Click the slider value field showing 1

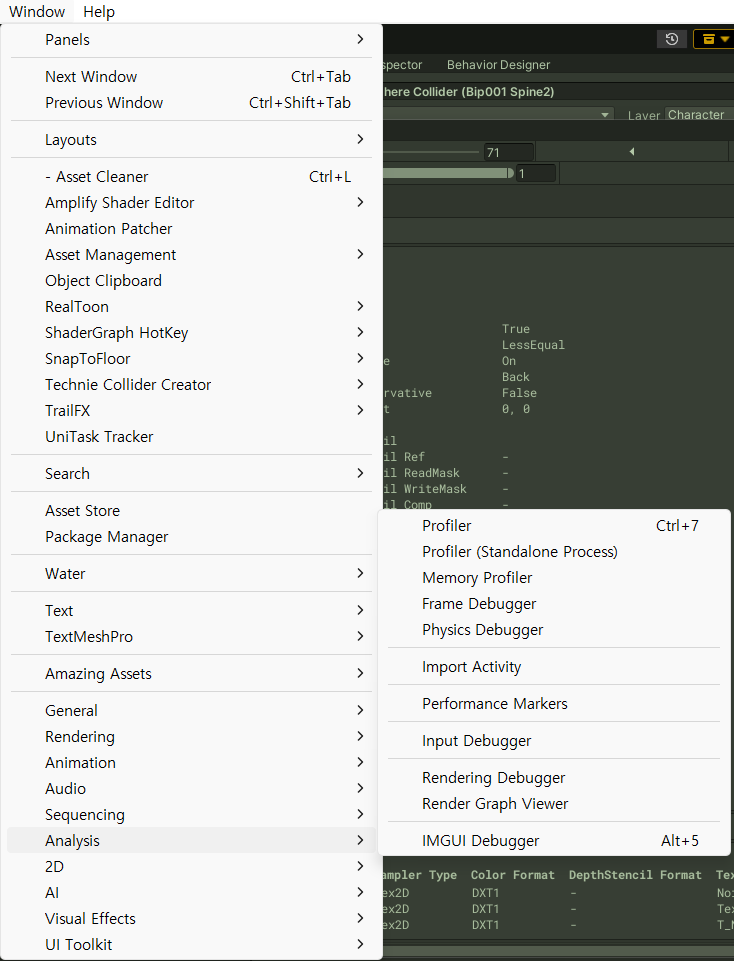[x=536, y=173]
